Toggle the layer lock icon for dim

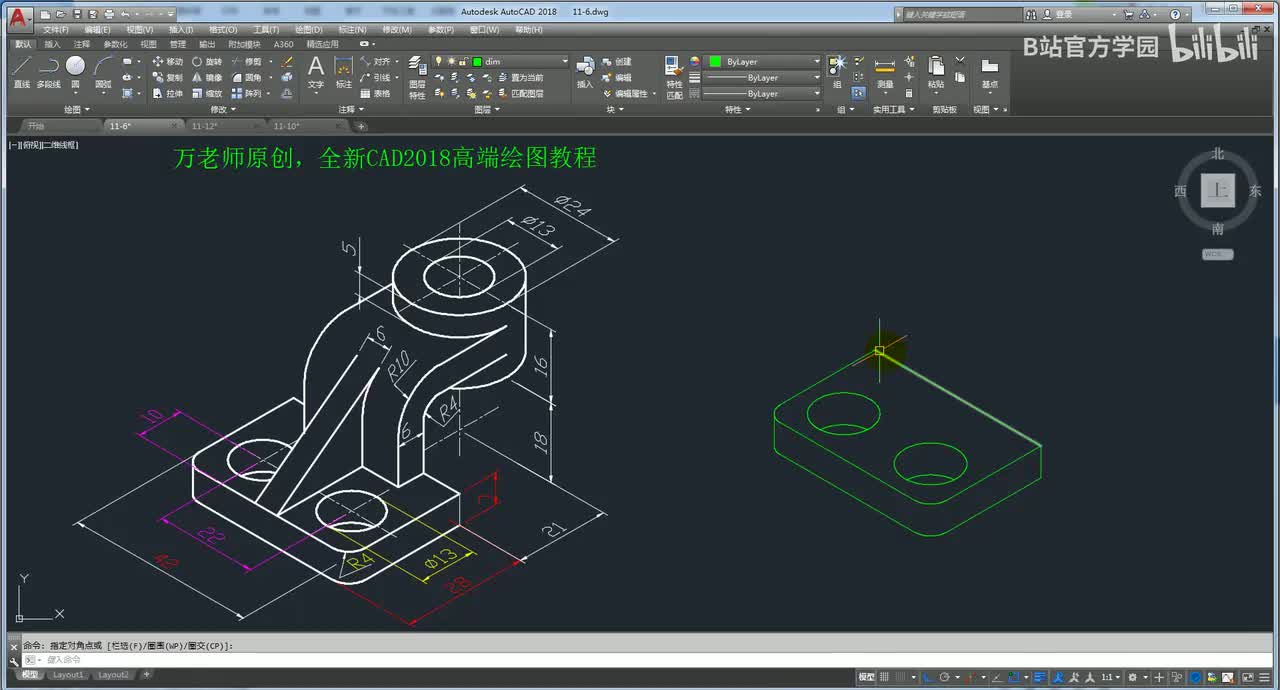(x=462, y=62)
